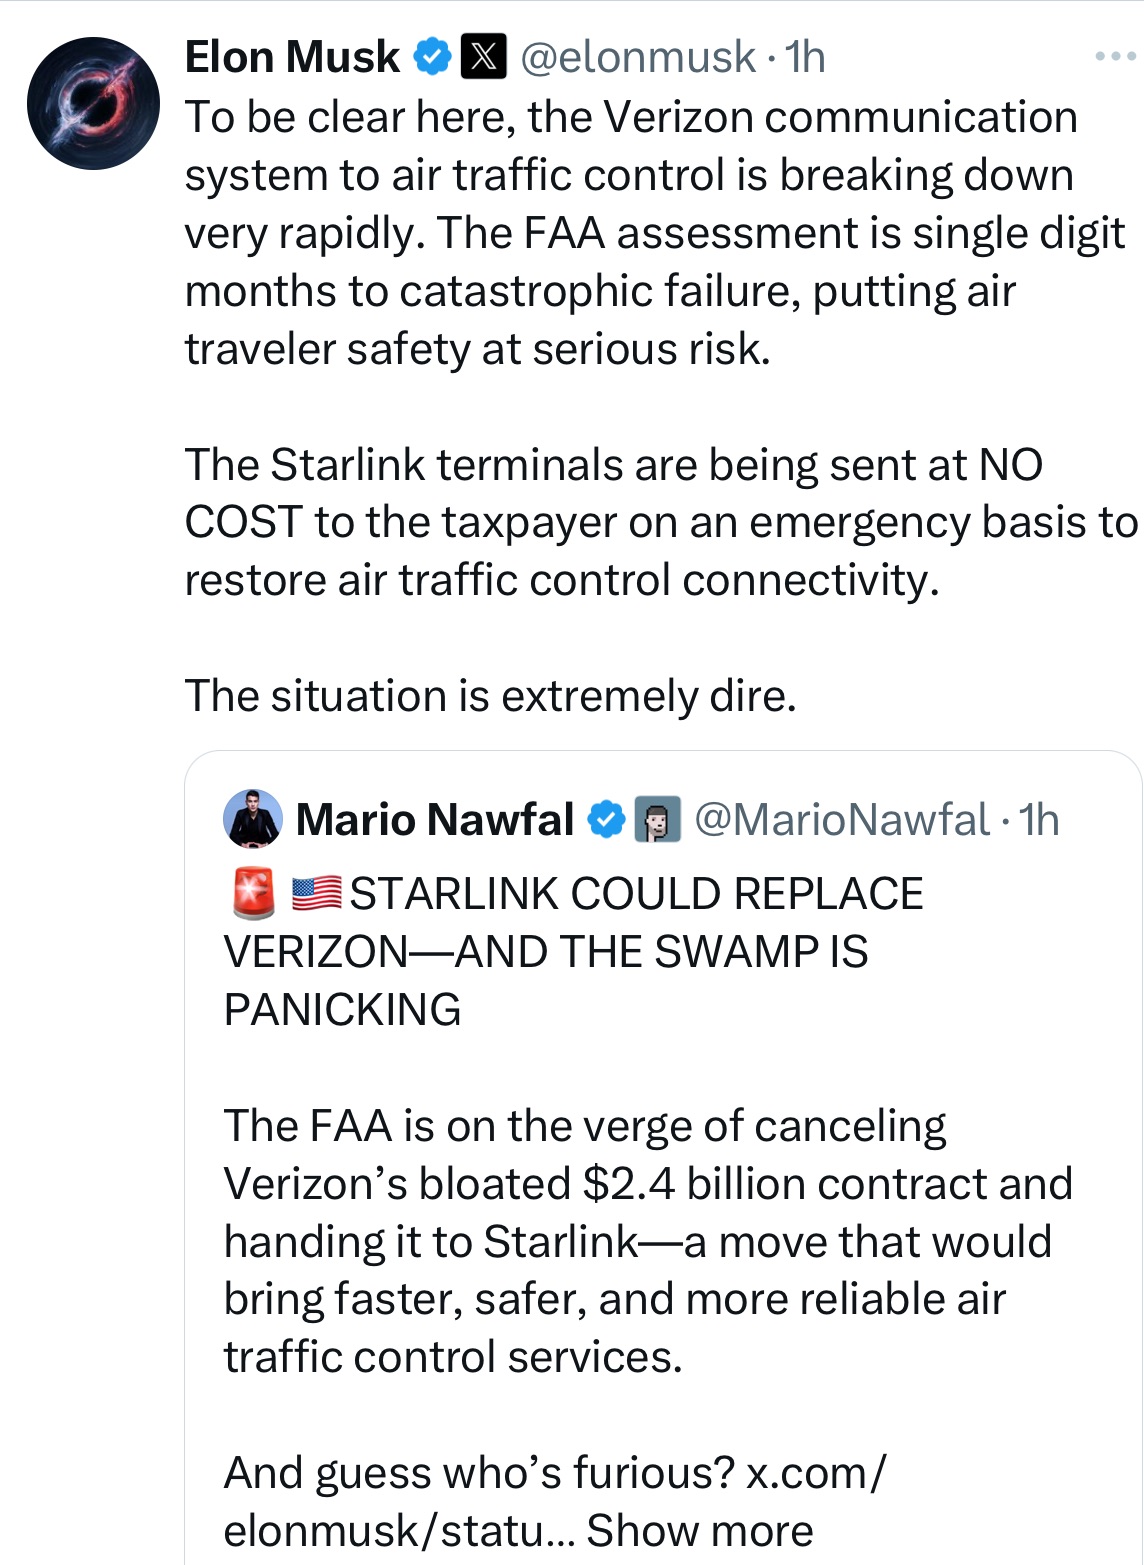The height and width of the screenshot is (1565, 1144).
Task: Click the X logo affiliation badge
Action: (483, 57)
